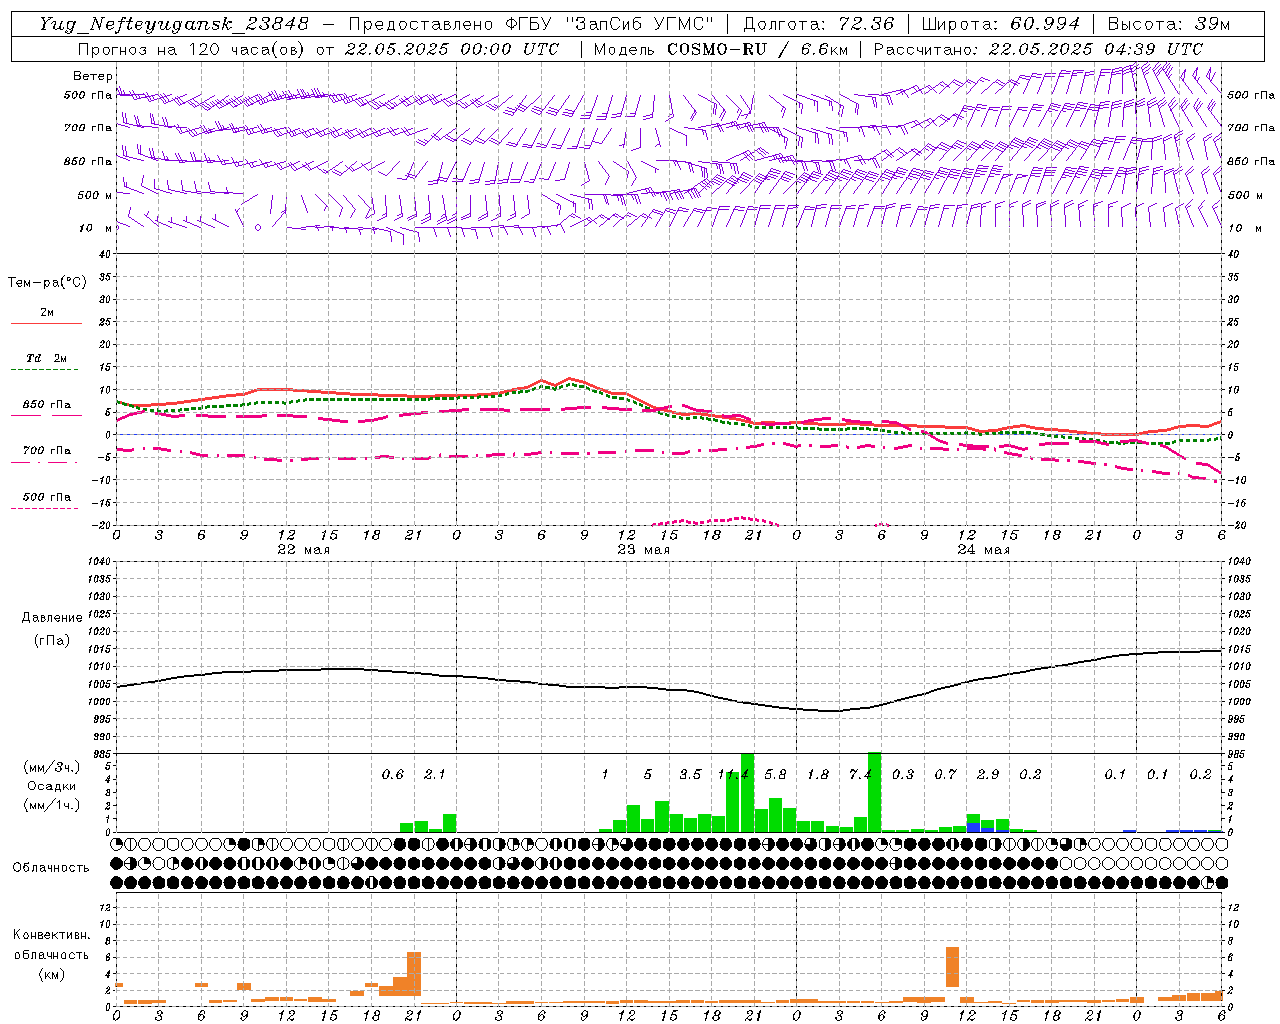Click the "Давление" pressure panel label
This screenshot has height=1024, width=1280.
pyautogui.click(x=52, y=617)
